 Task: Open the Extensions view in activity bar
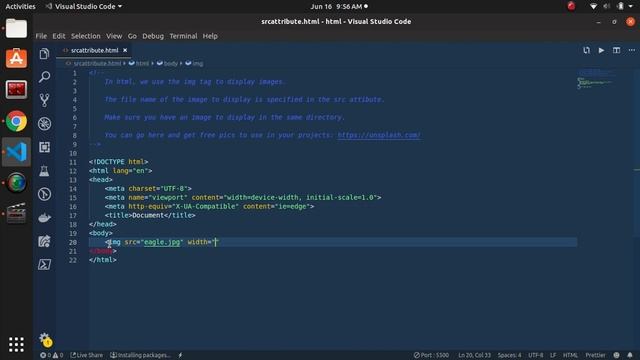(x=44, y=147)
